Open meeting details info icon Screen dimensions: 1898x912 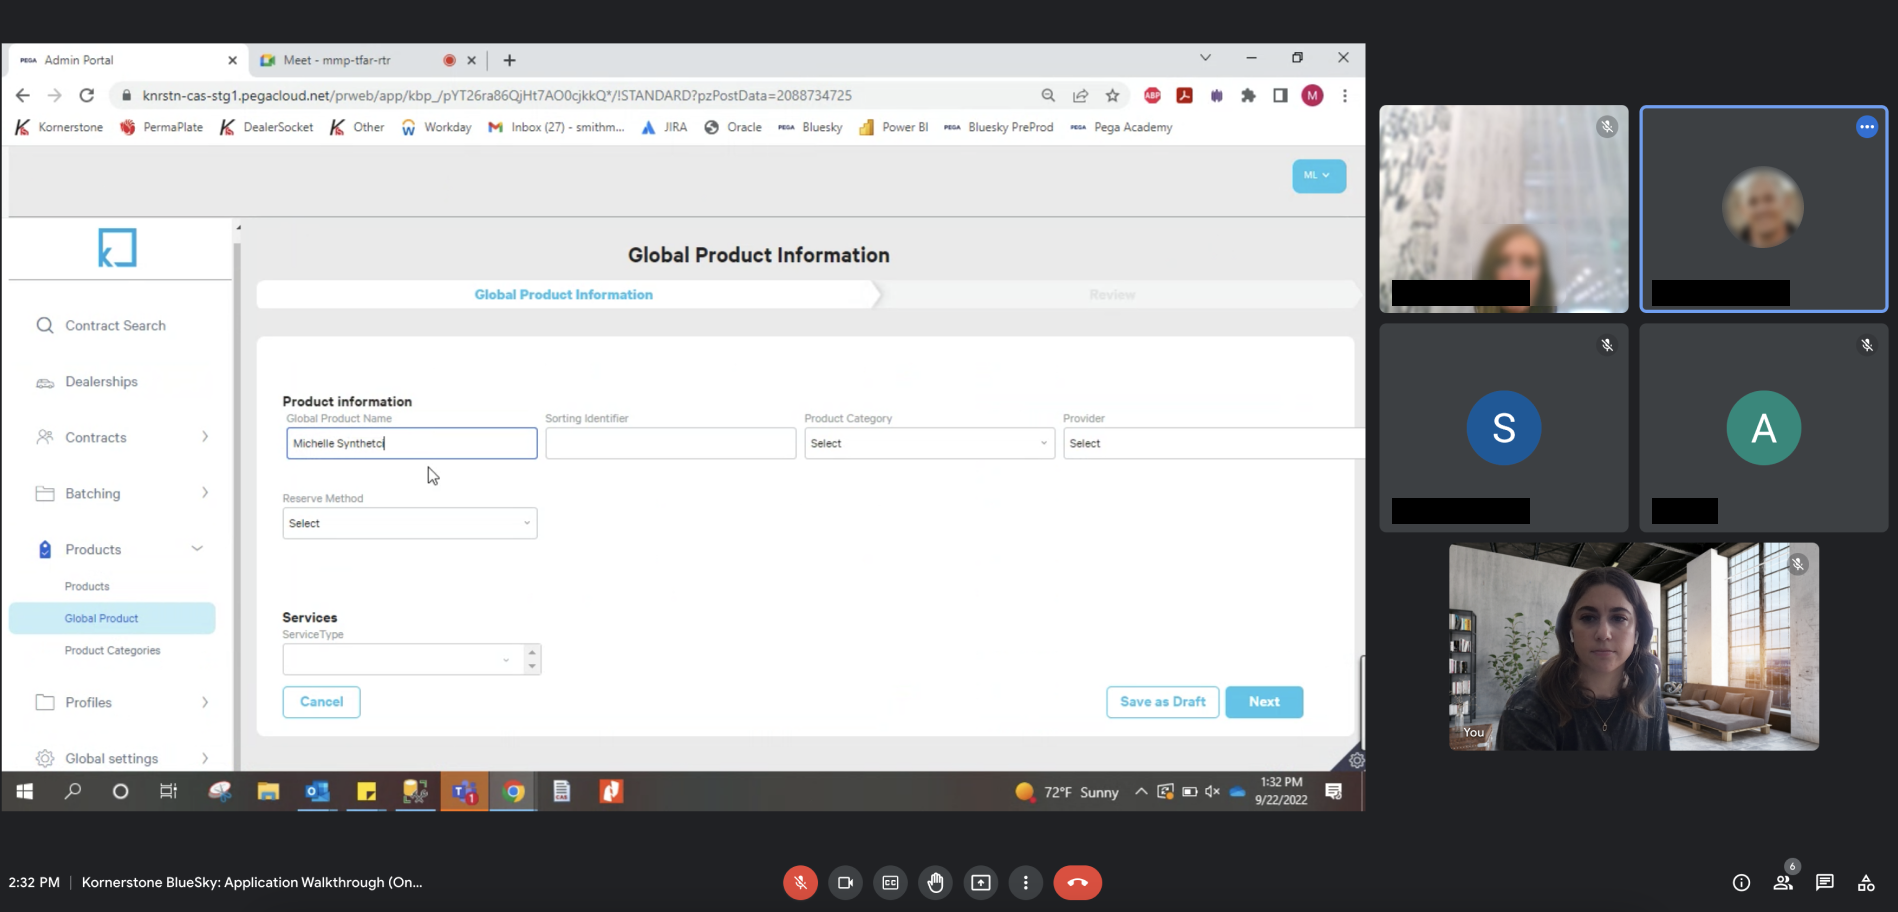pyautogui.click(x=1741, y=882)
